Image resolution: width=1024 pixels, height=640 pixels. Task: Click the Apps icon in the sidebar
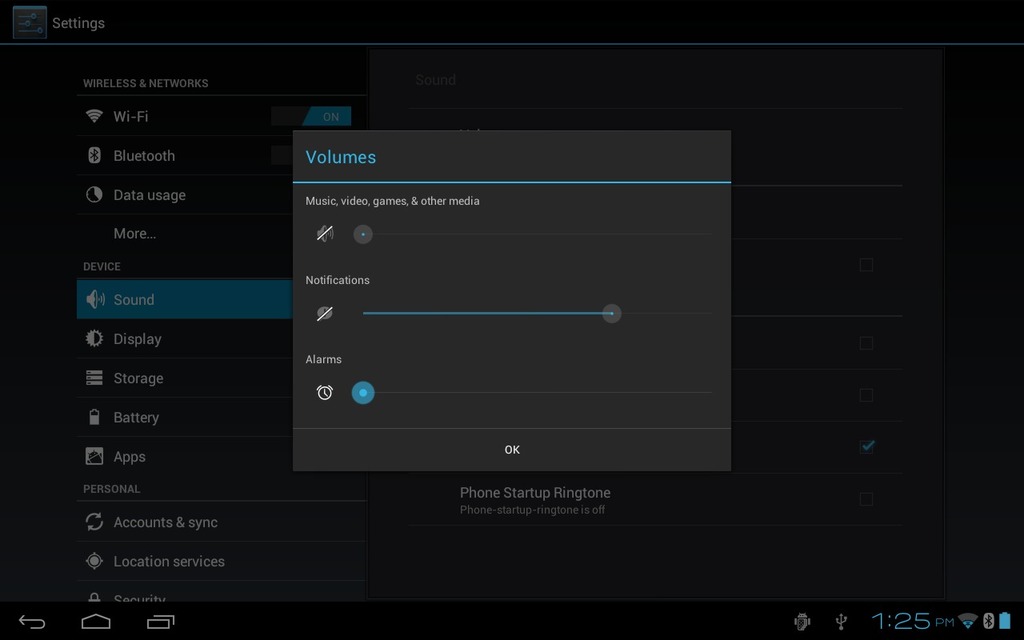(x=94, y=456)
